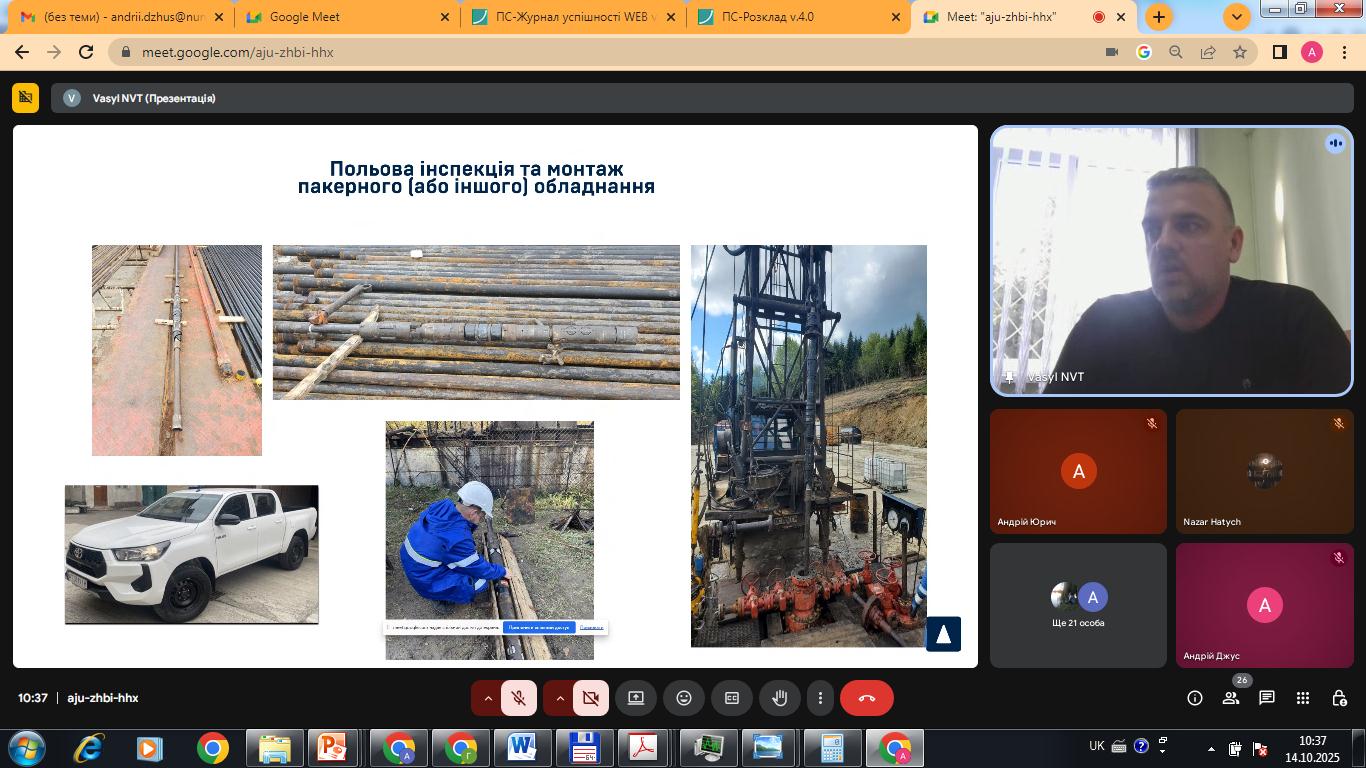This screenshot has height=768, width=1366.
Task: Open the activities grid icon
Action: click(1303, 698)
